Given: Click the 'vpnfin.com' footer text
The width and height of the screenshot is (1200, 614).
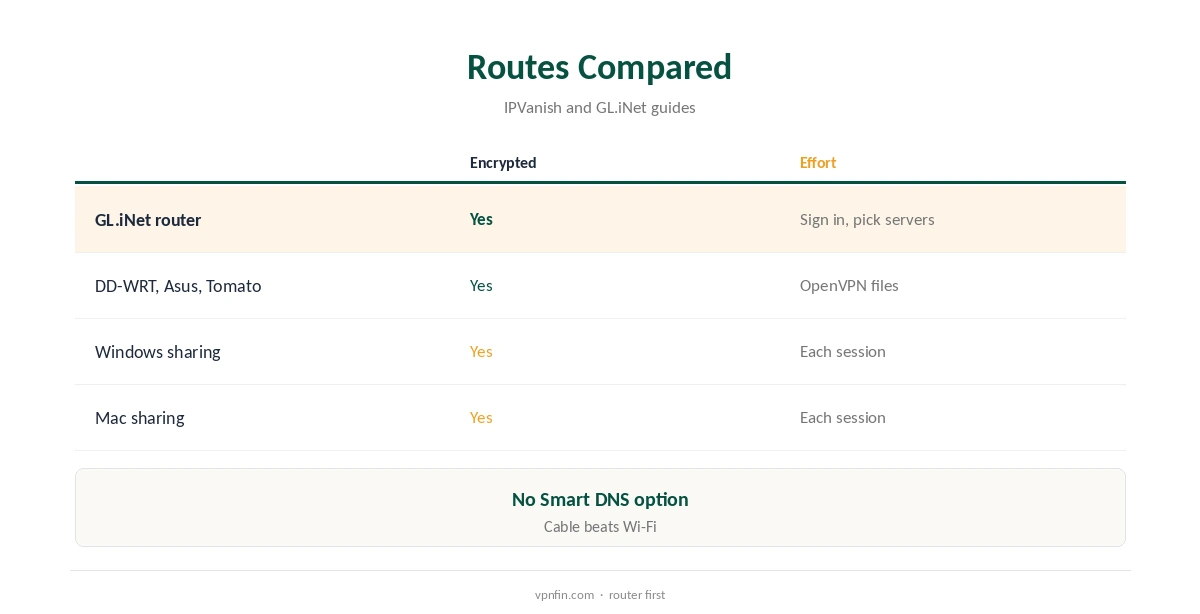Looking at the screenshot, I should point(564,594).
